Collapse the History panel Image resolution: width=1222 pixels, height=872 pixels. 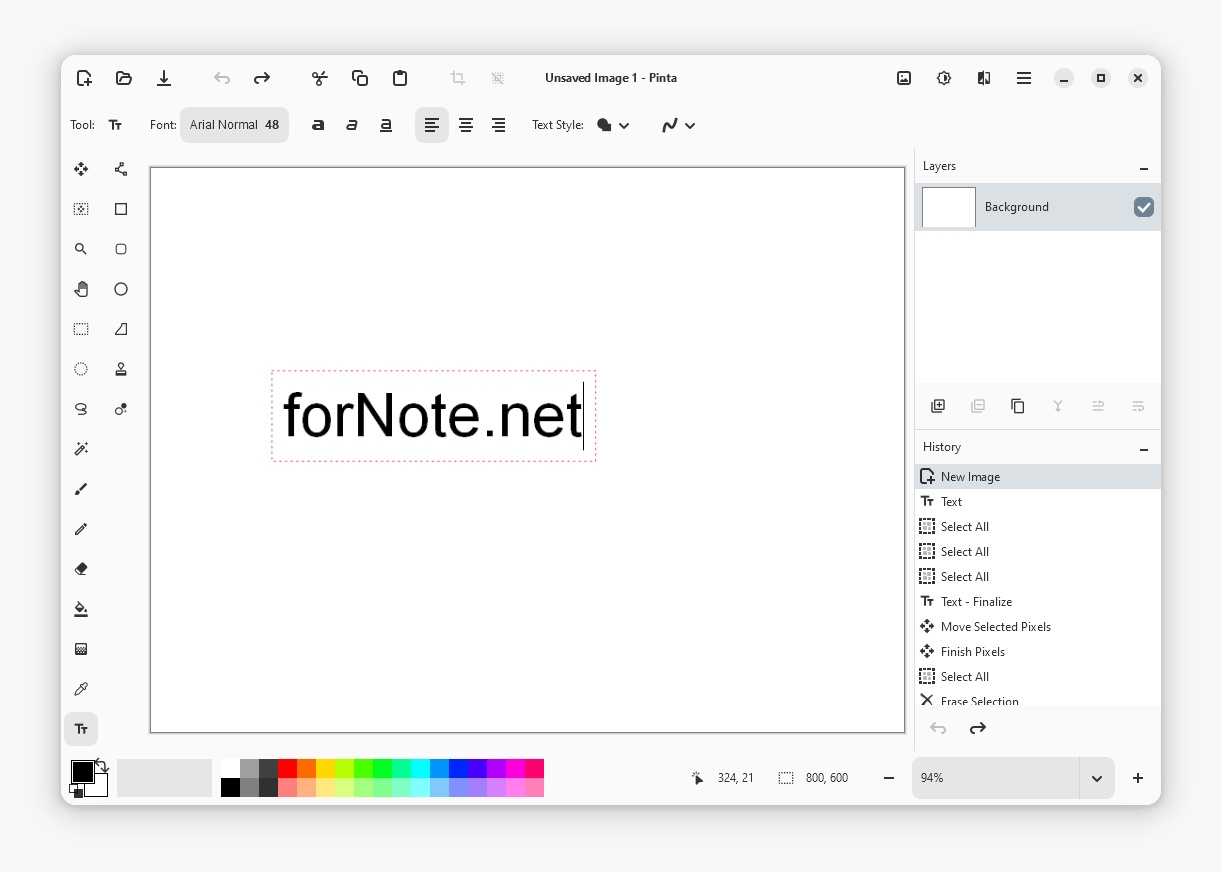1144,448
